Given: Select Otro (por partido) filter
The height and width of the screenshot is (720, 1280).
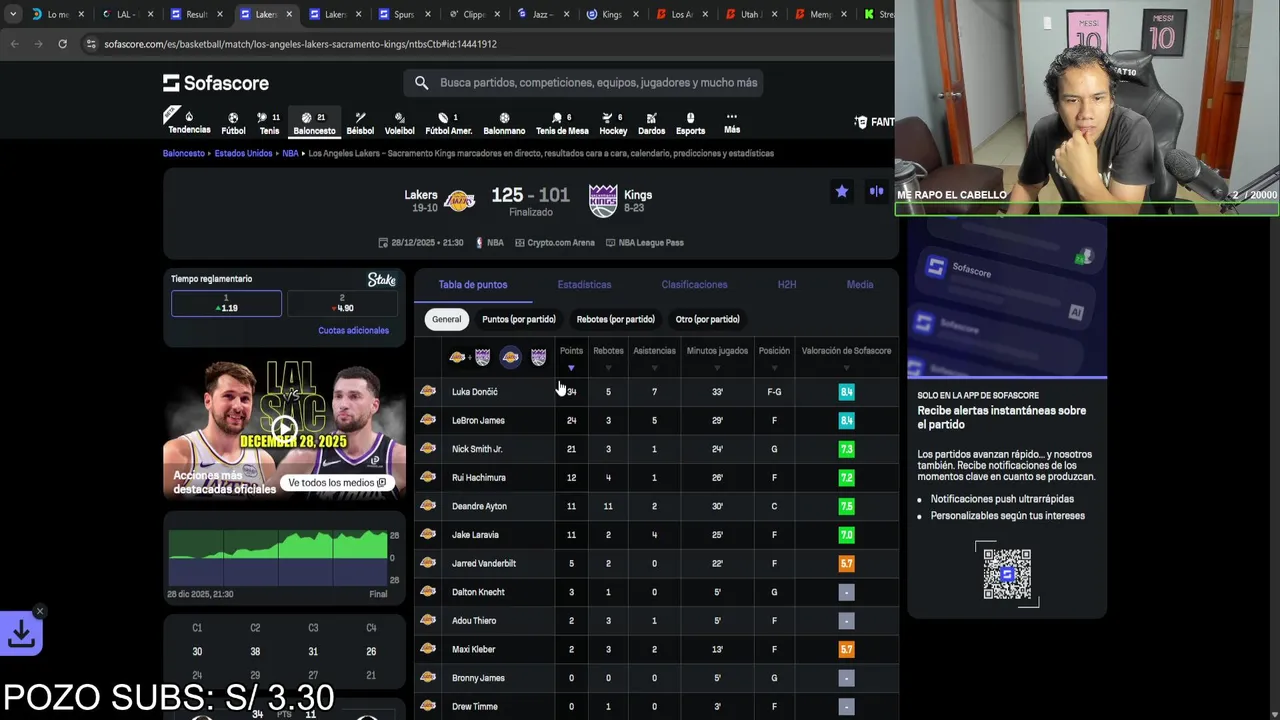Looking at the screenshot, I should coord(707,319).
